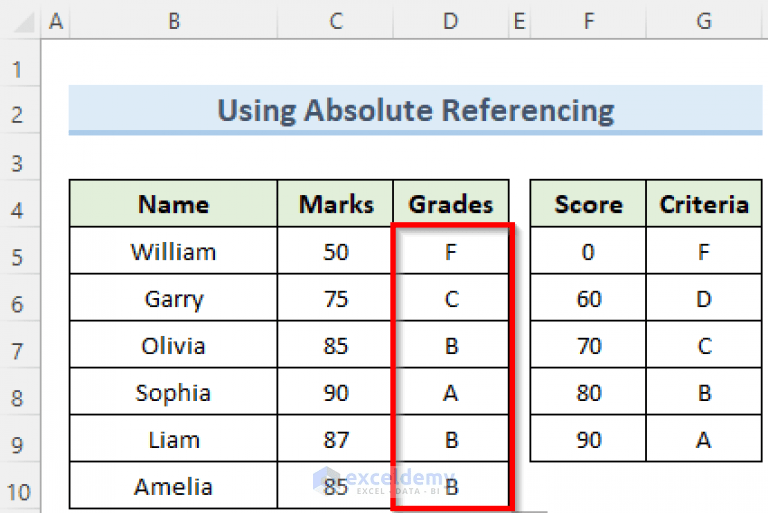Screen dimensions: 768x513
Task: Select the Score cell showing 0
Action: tap(588, 251)
